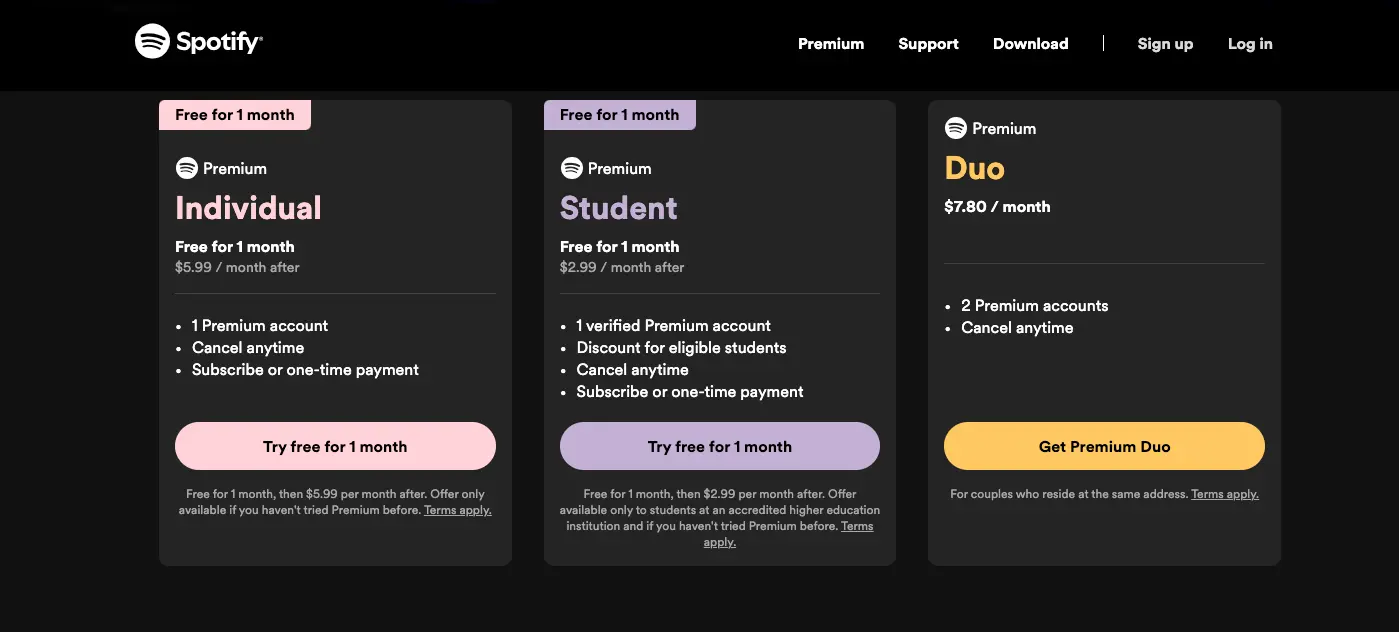Open Terms apply link under Individual plan

pos(458,510)
